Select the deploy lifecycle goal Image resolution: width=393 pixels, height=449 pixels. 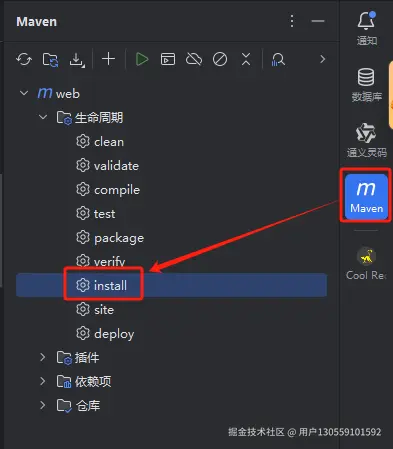(x=171, y=334)
